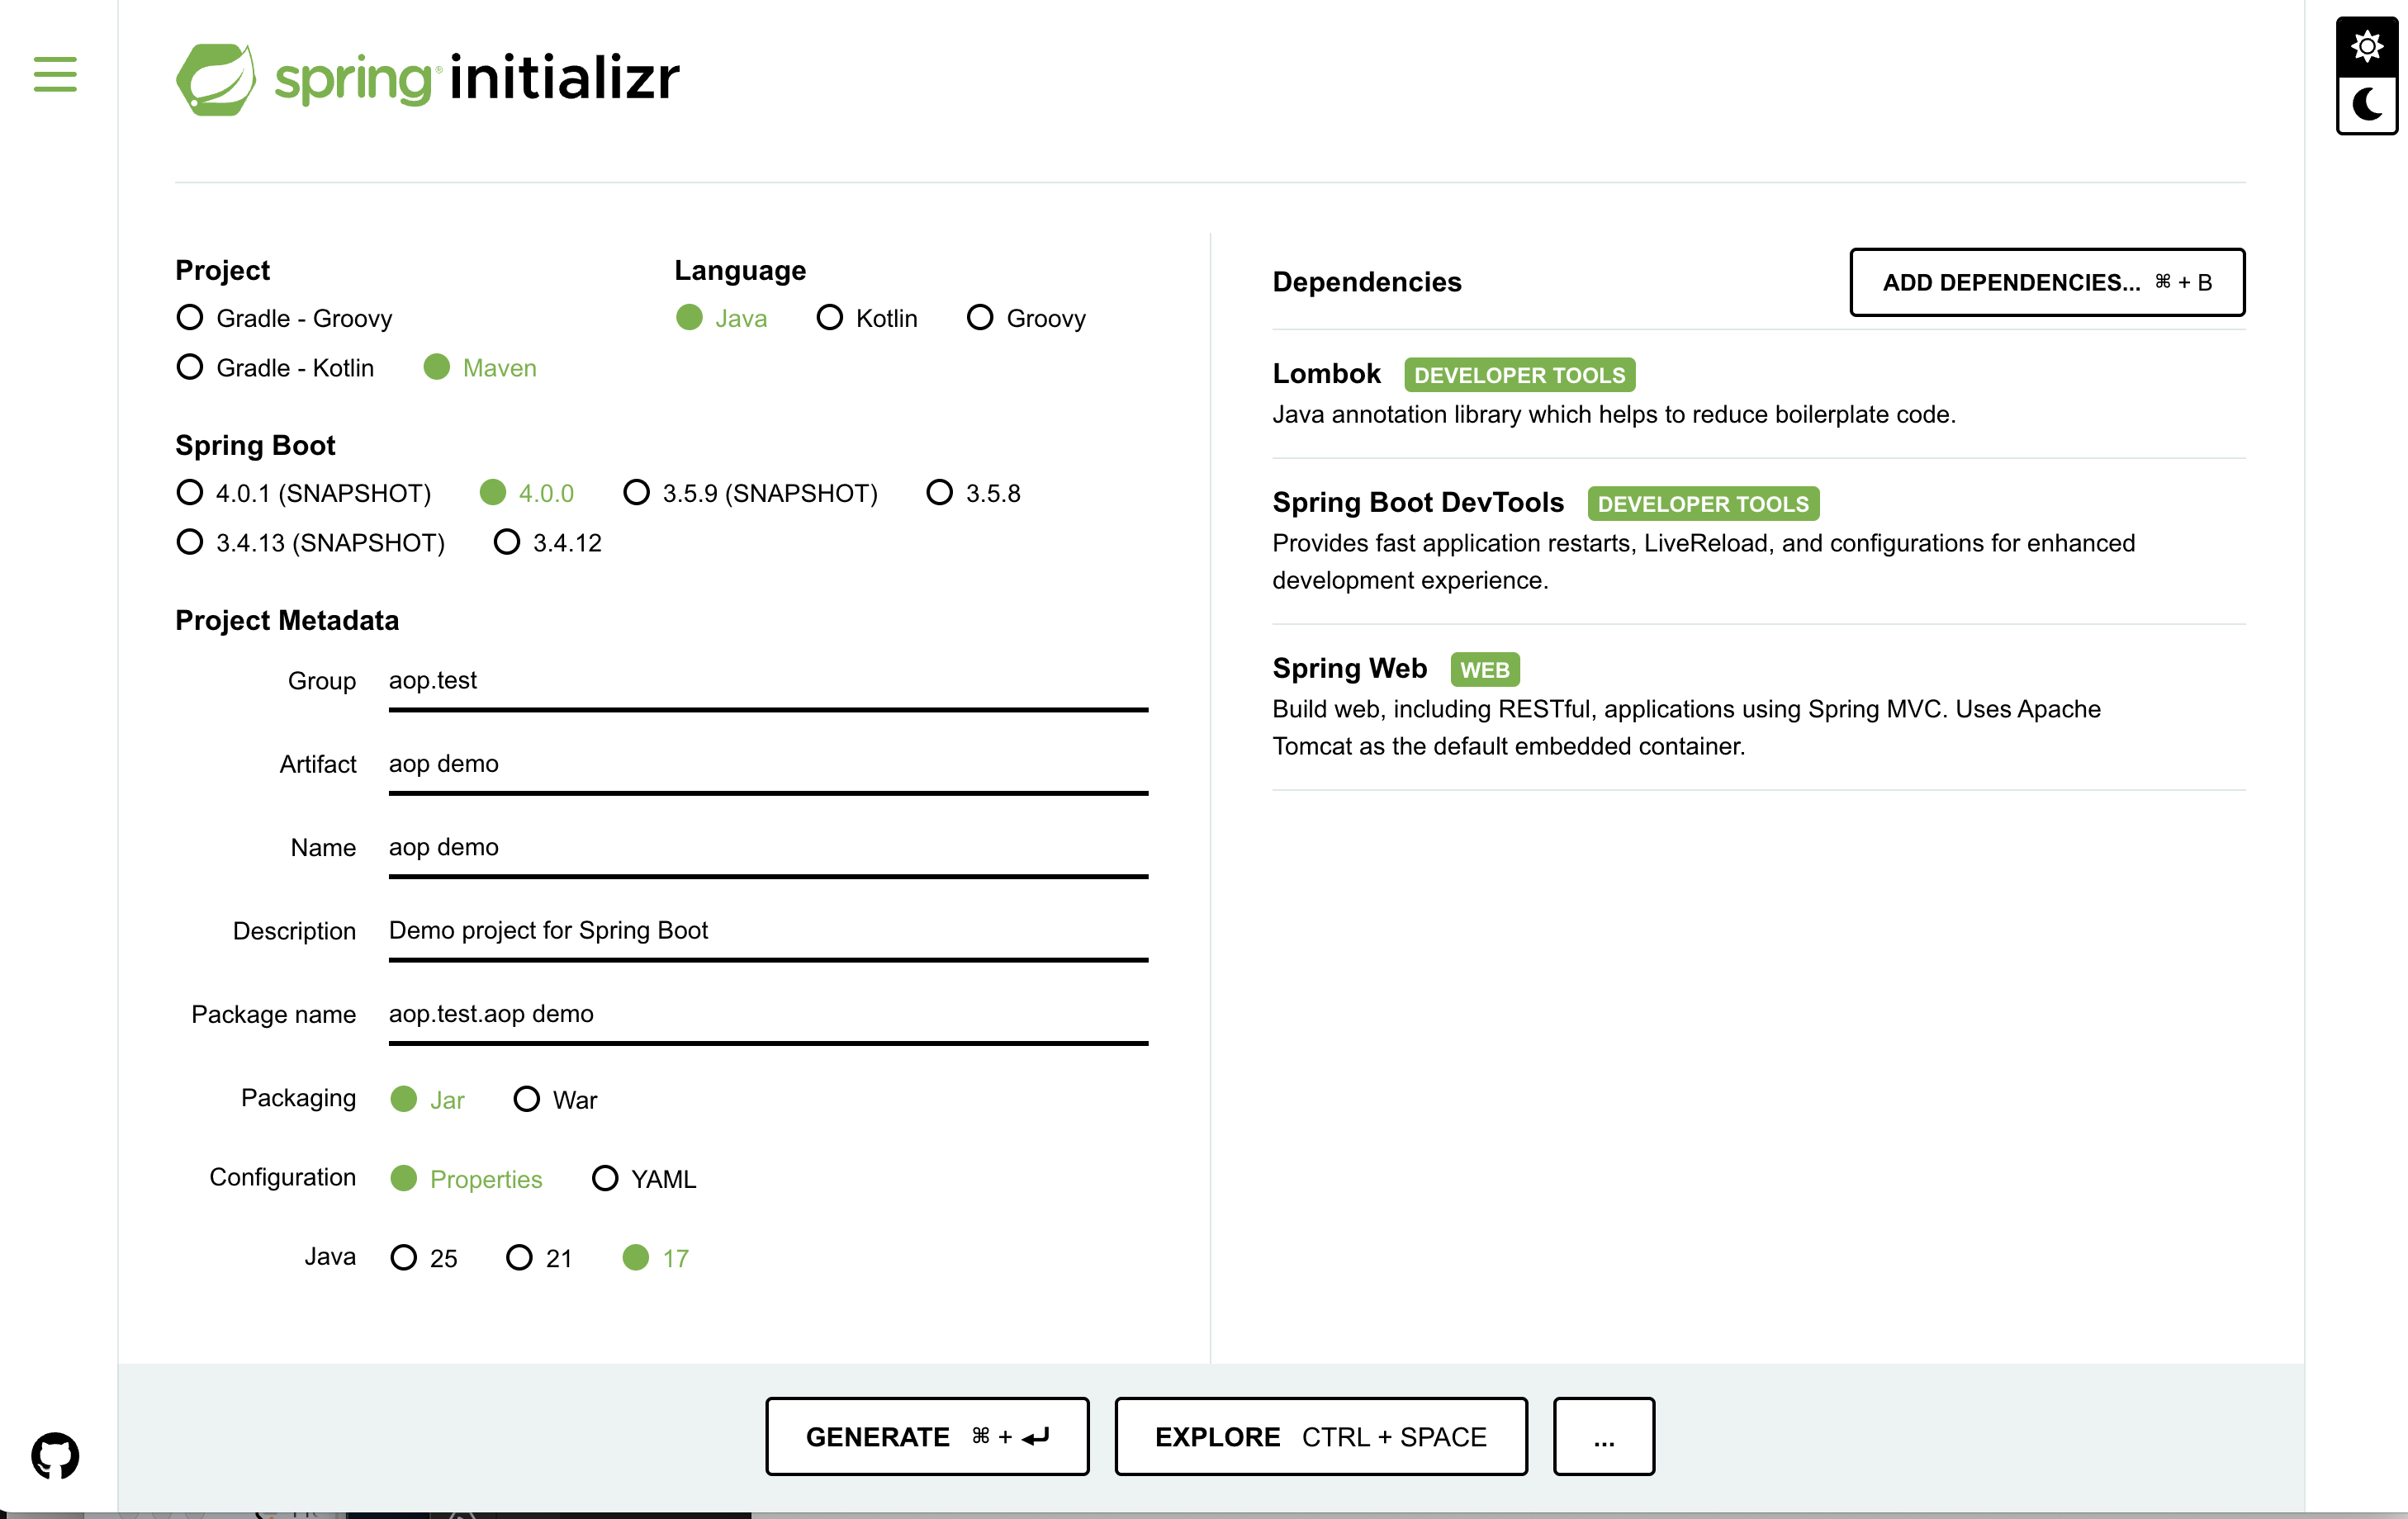
Task: Switch configuration to YAML
Action: coord(604,1178)
